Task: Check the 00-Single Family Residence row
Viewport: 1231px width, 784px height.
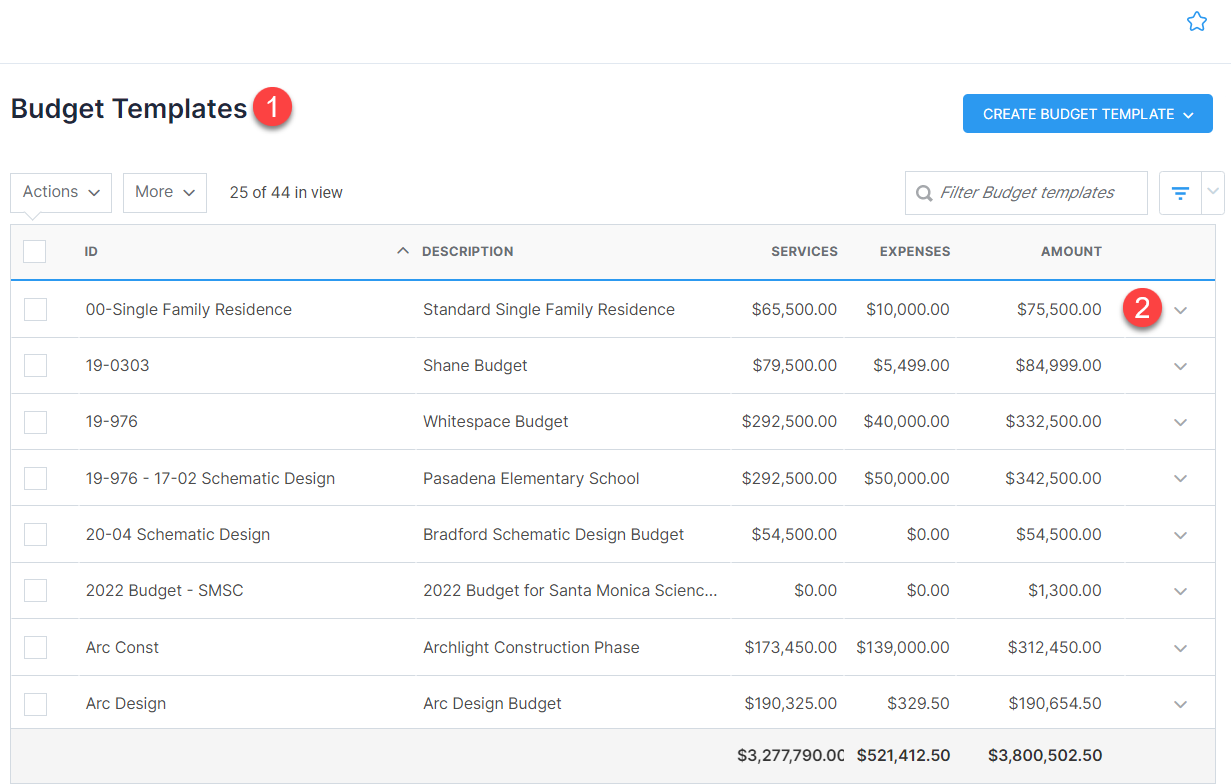Action: tap(35, 309)
